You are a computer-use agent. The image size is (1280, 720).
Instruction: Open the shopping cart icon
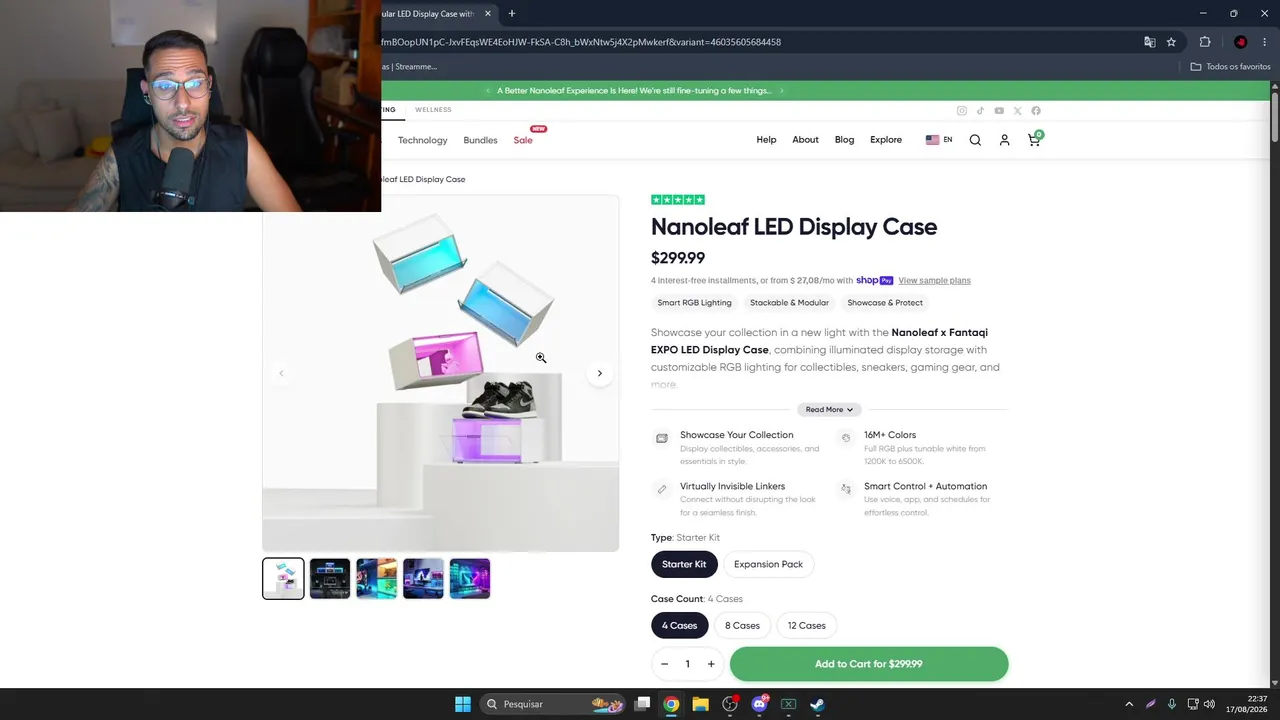tap(1034, 139)
